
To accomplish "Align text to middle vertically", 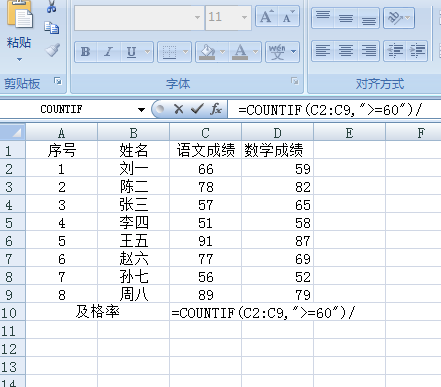I will pyautogui.click(x=346, y=17).
